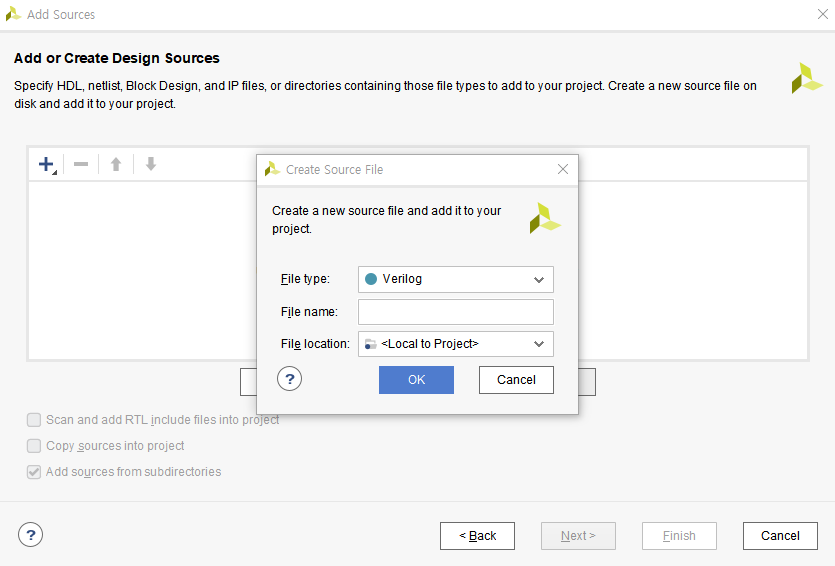Click Cancel in Create Source File dialog

[x=516, y=380]
